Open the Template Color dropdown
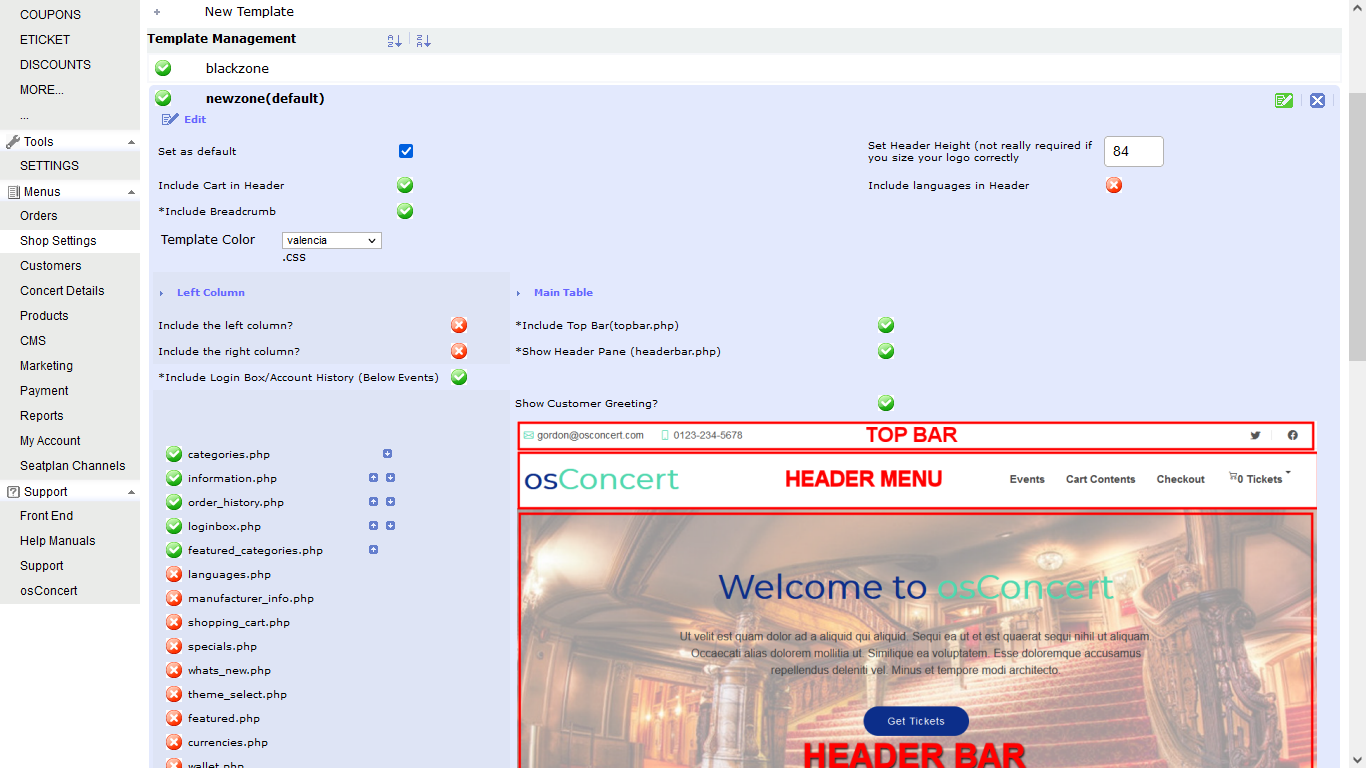This screenshot has width=1366, height=768. tap(331, 240)
